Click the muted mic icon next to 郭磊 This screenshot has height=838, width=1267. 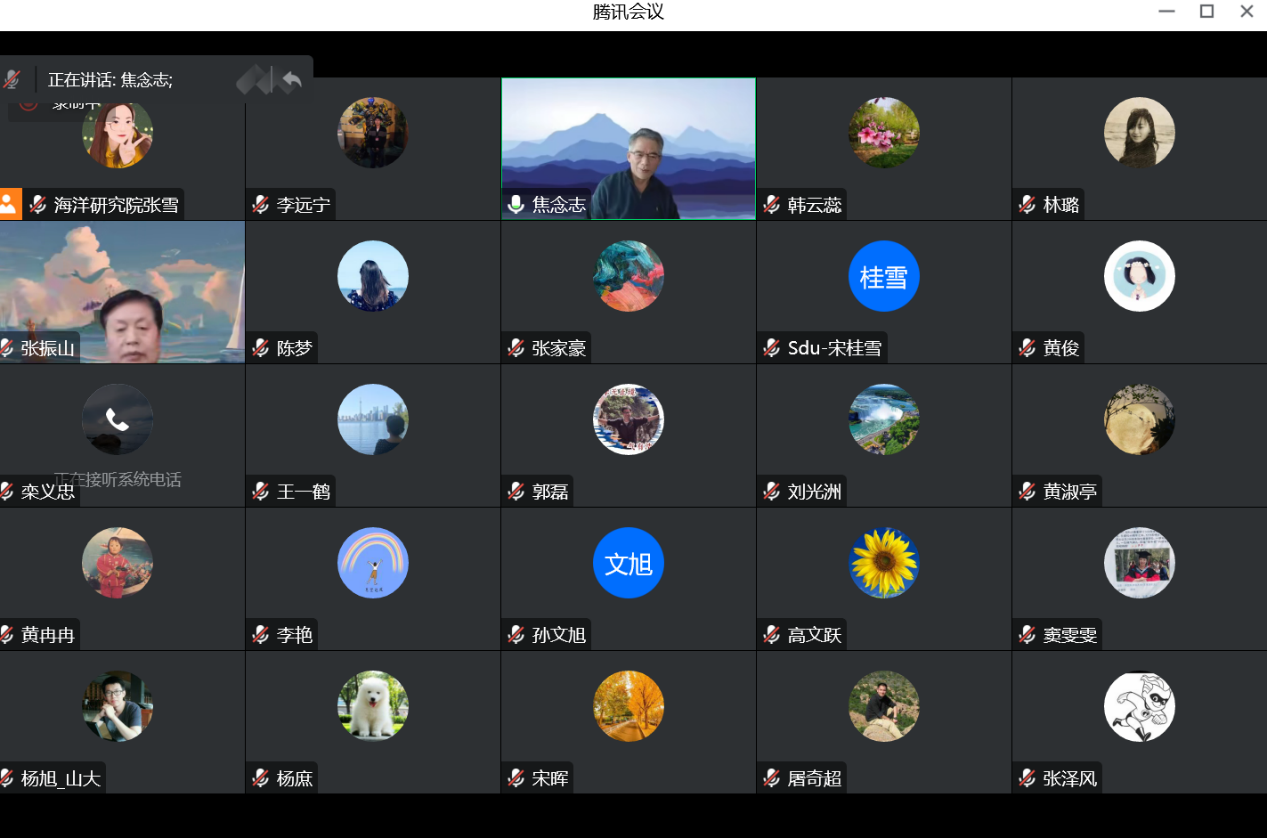[516, 491]
